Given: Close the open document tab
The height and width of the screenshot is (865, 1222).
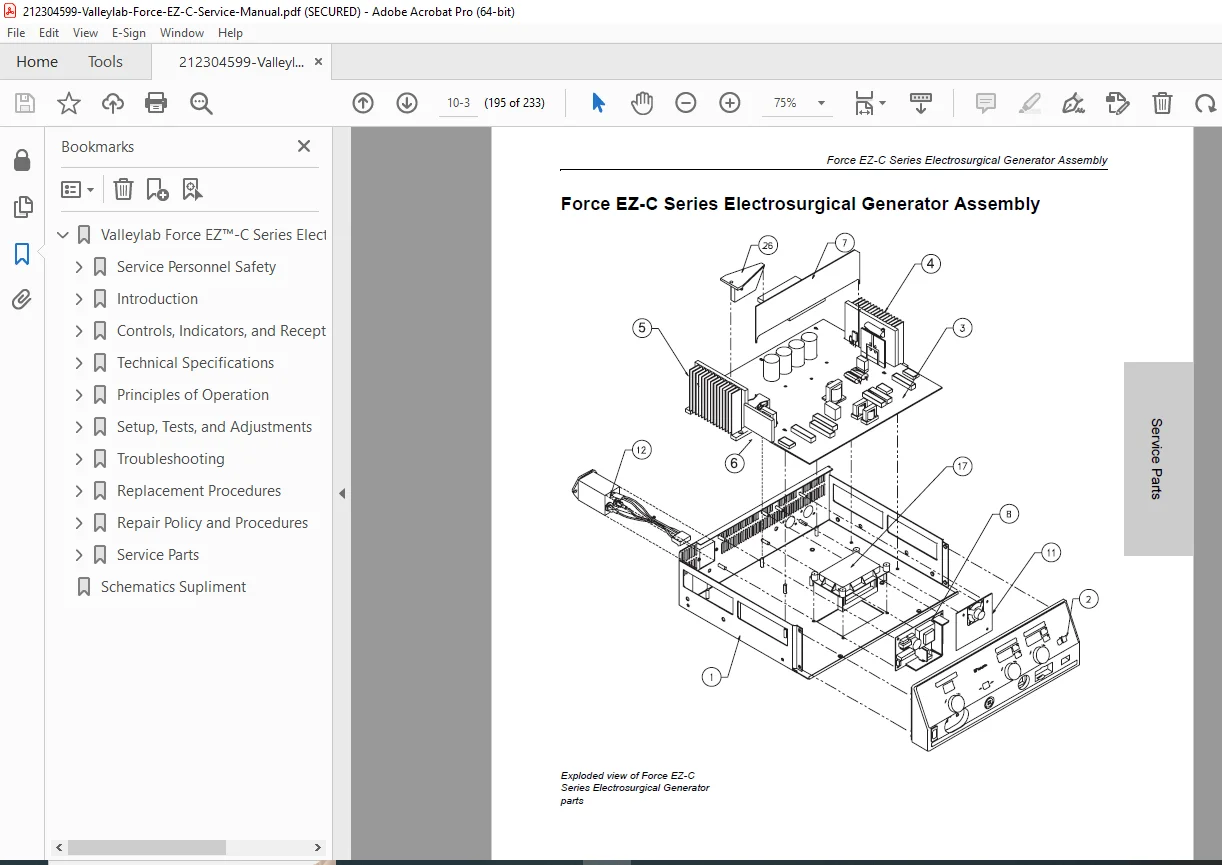Looking at the screenshot, I should (x=319, y=62).
